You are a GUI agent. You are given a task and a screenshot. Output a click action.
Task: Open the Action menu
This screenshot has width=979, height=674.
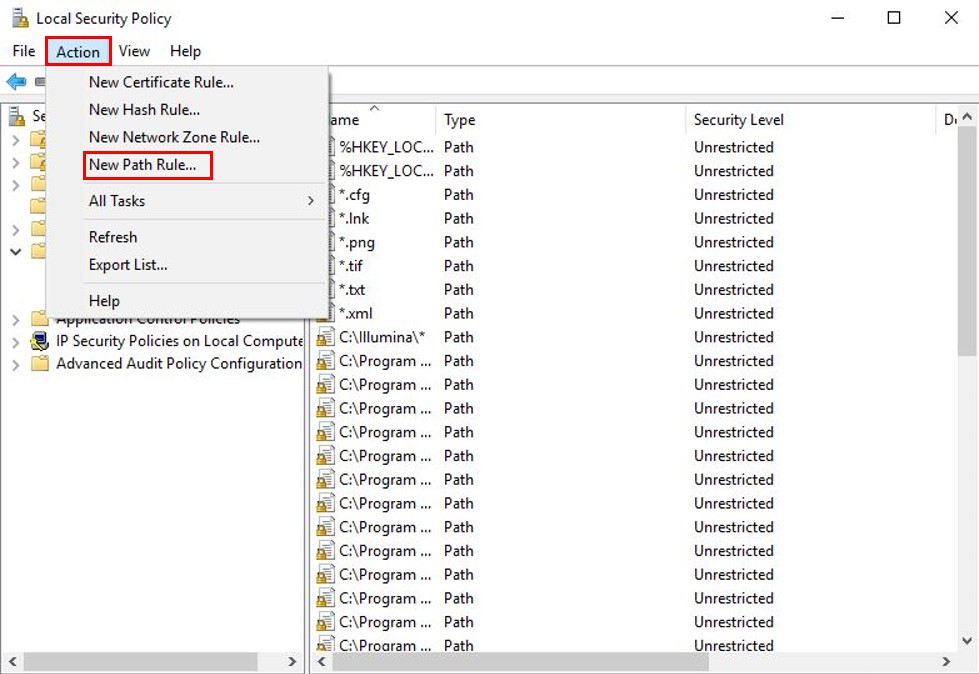[78, 51]
